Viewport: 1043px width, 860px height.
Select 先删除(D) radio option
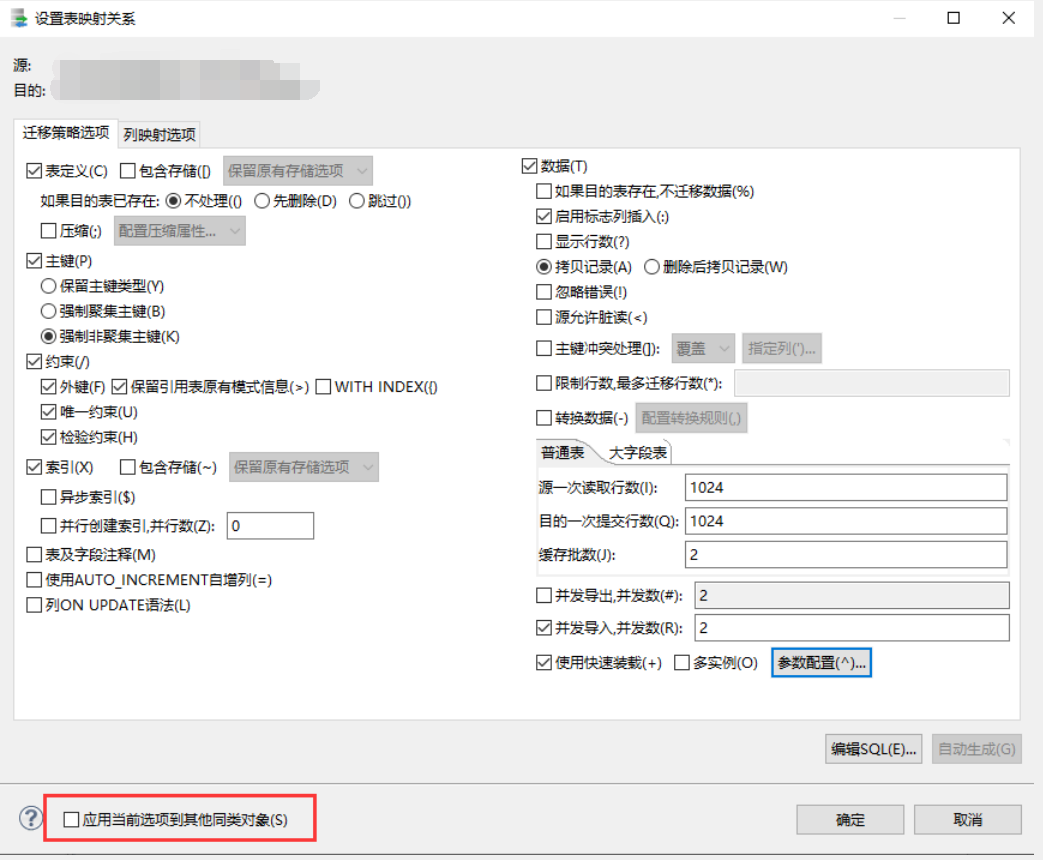tap(262, 201)
